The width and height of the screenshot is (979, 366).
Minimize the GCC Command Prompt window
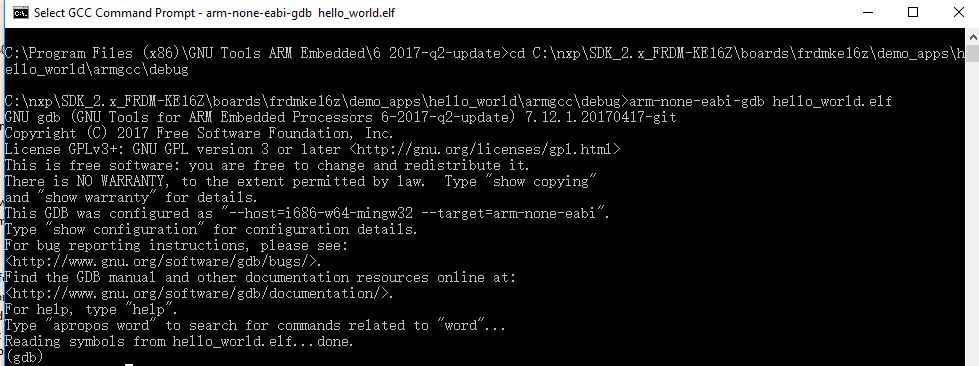tap(868, 12)
